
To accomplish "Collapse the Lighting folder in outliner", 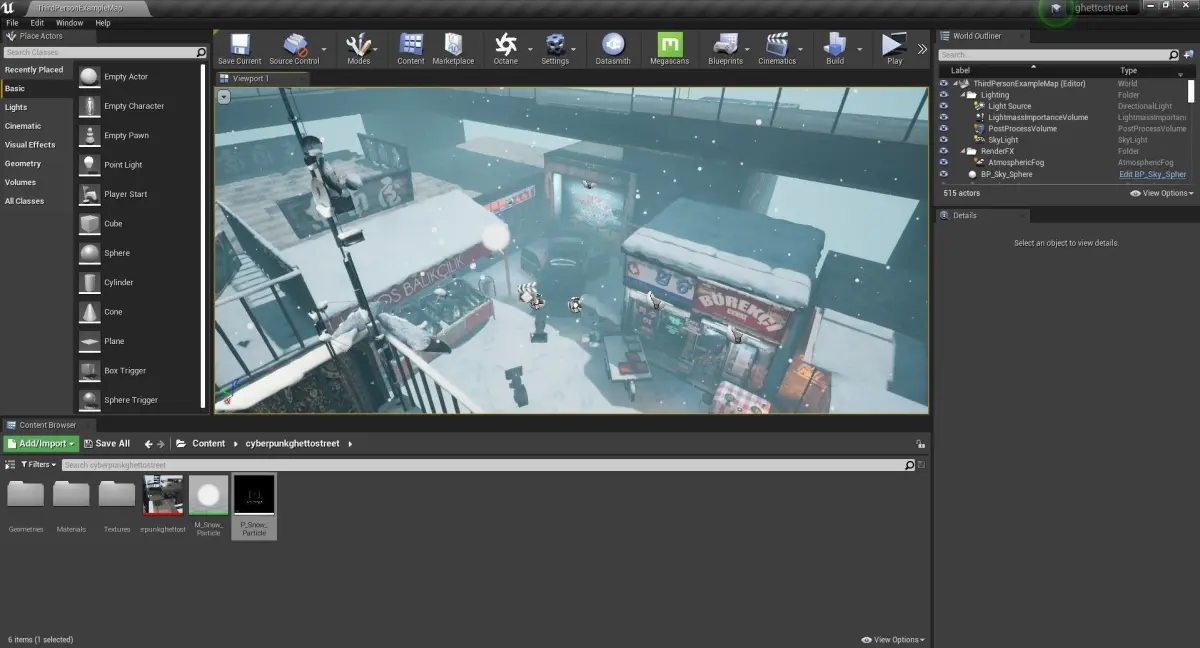I will (x=963, y=95).
